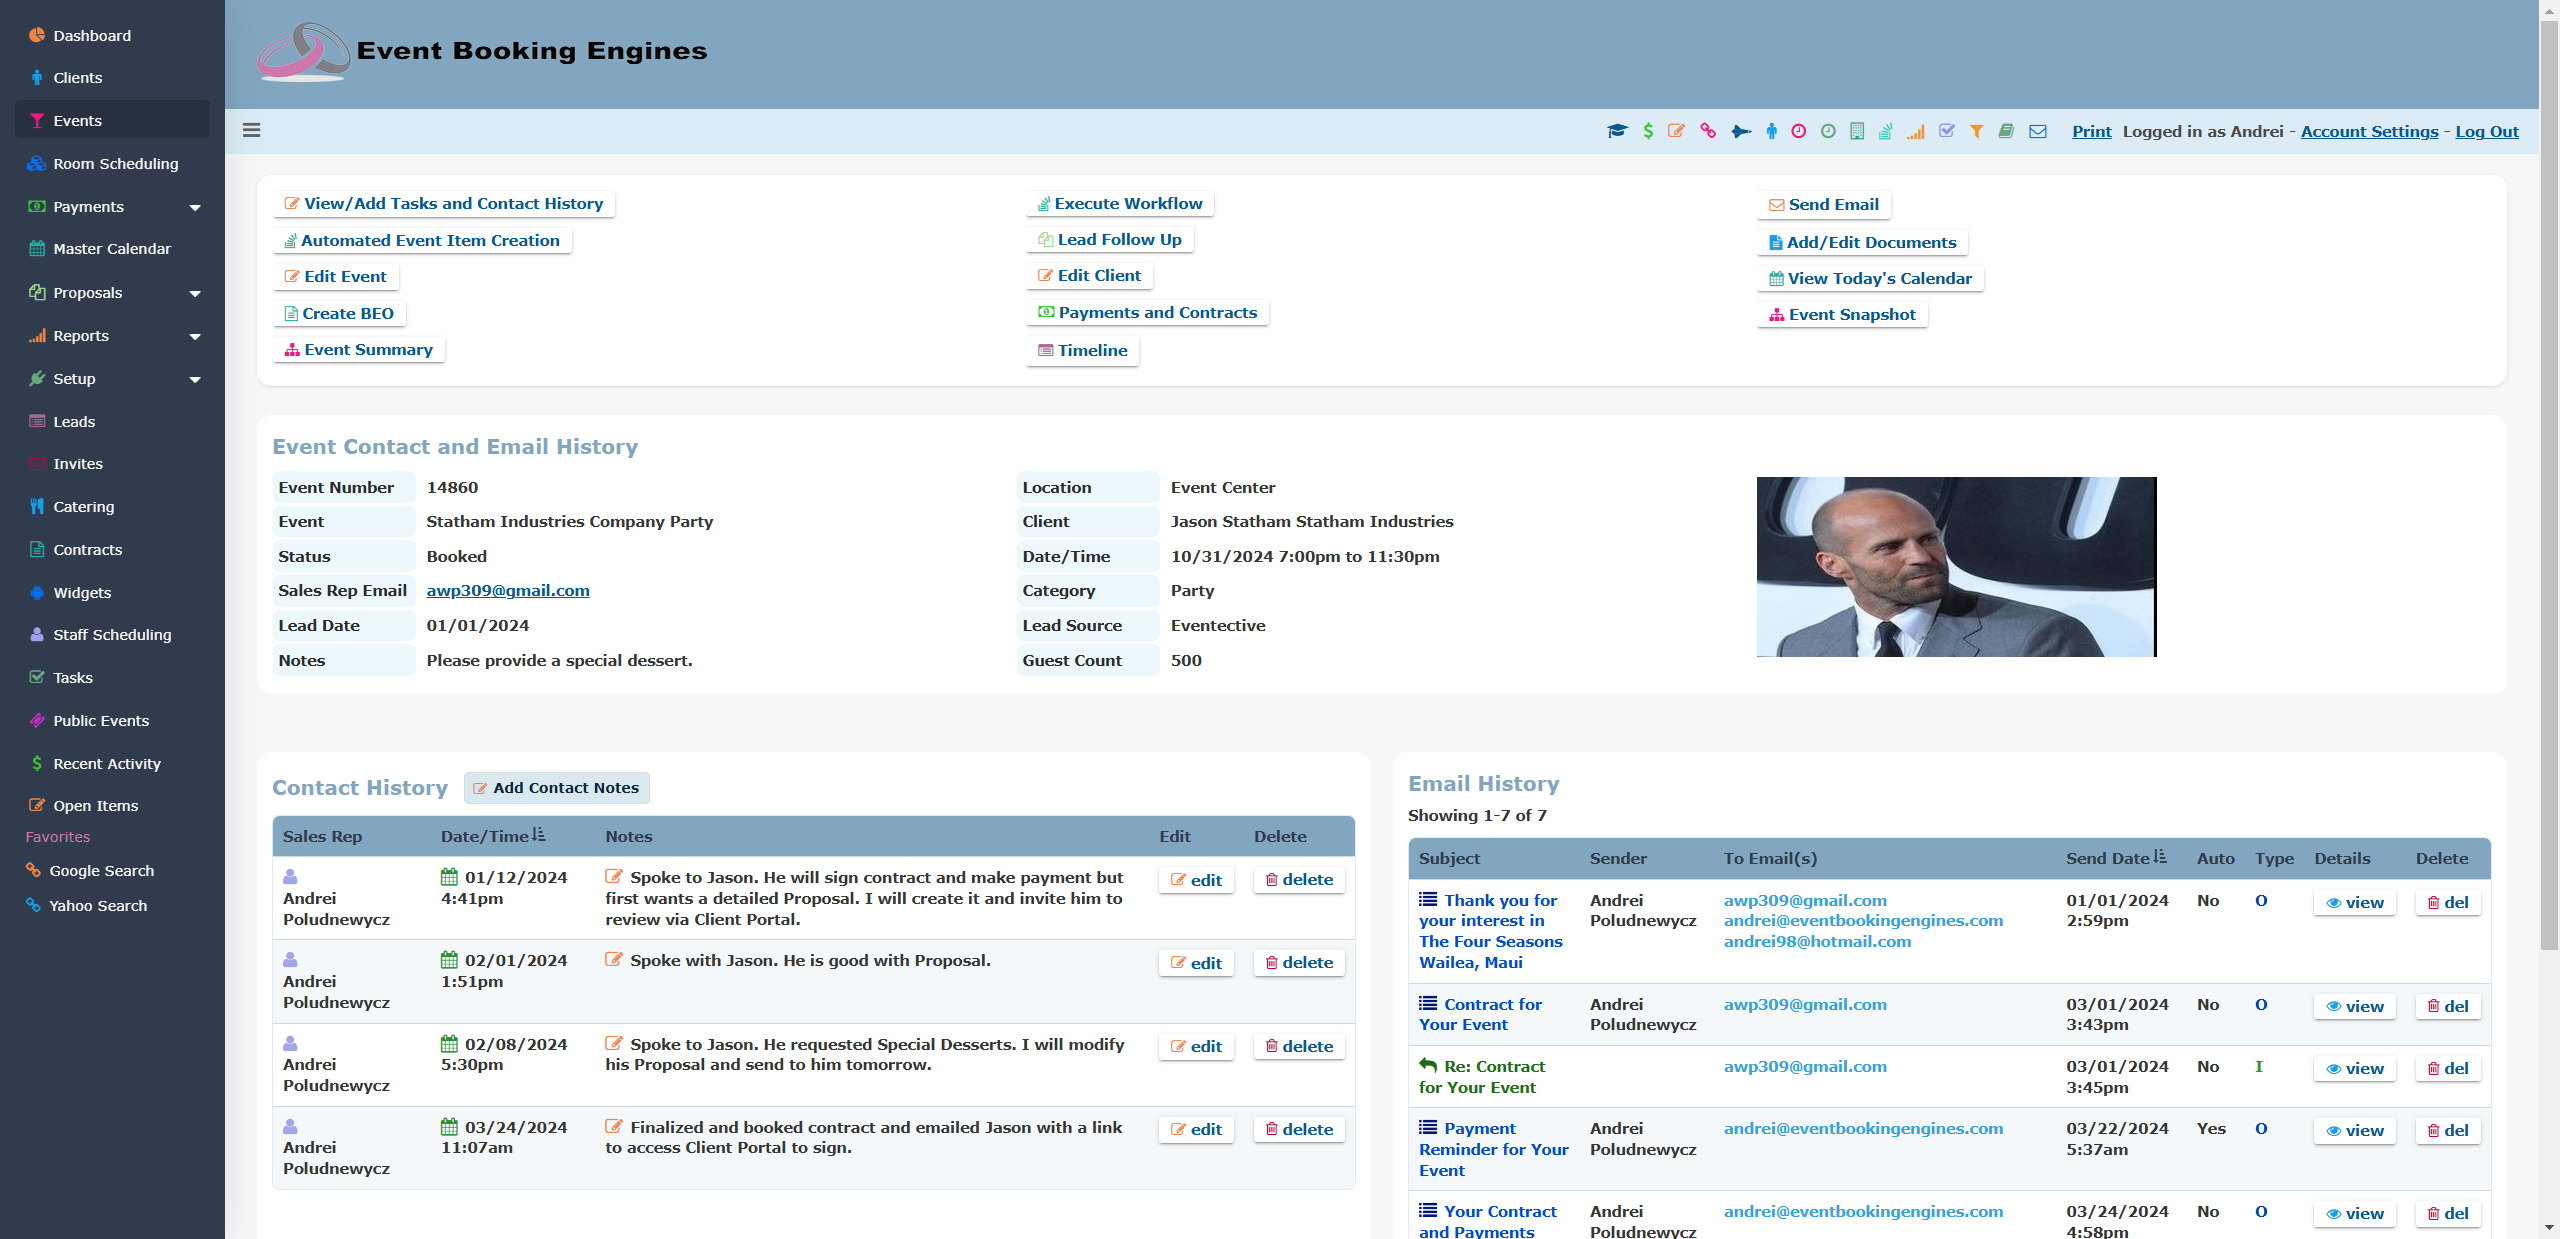This screenshot has height=1239, width=2560.
Task: Toggle the hamburger menu above the action buttons
Action: (x=251, y=131)
